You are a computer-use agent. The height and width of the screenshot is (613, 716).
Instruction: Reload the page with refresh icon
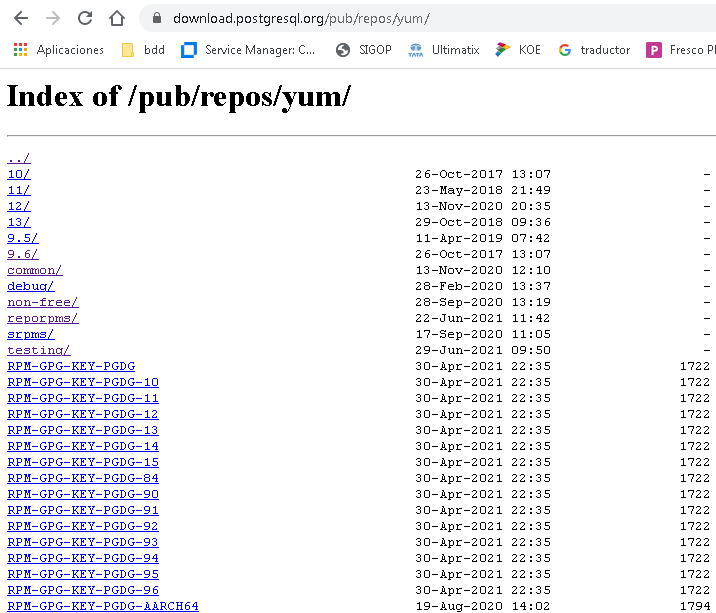coord(85,18)
